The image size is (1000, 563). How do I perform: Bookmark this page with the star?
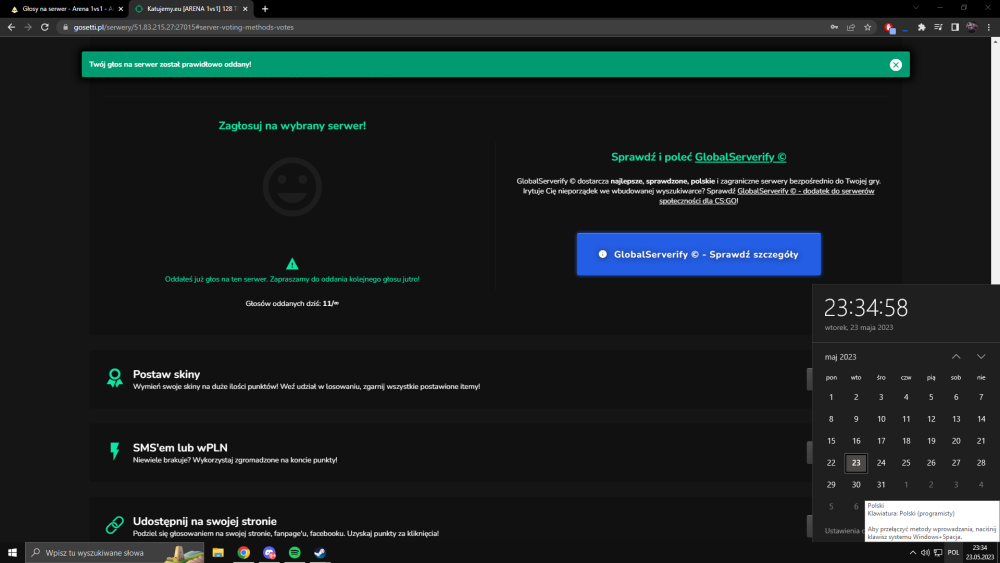867,27
